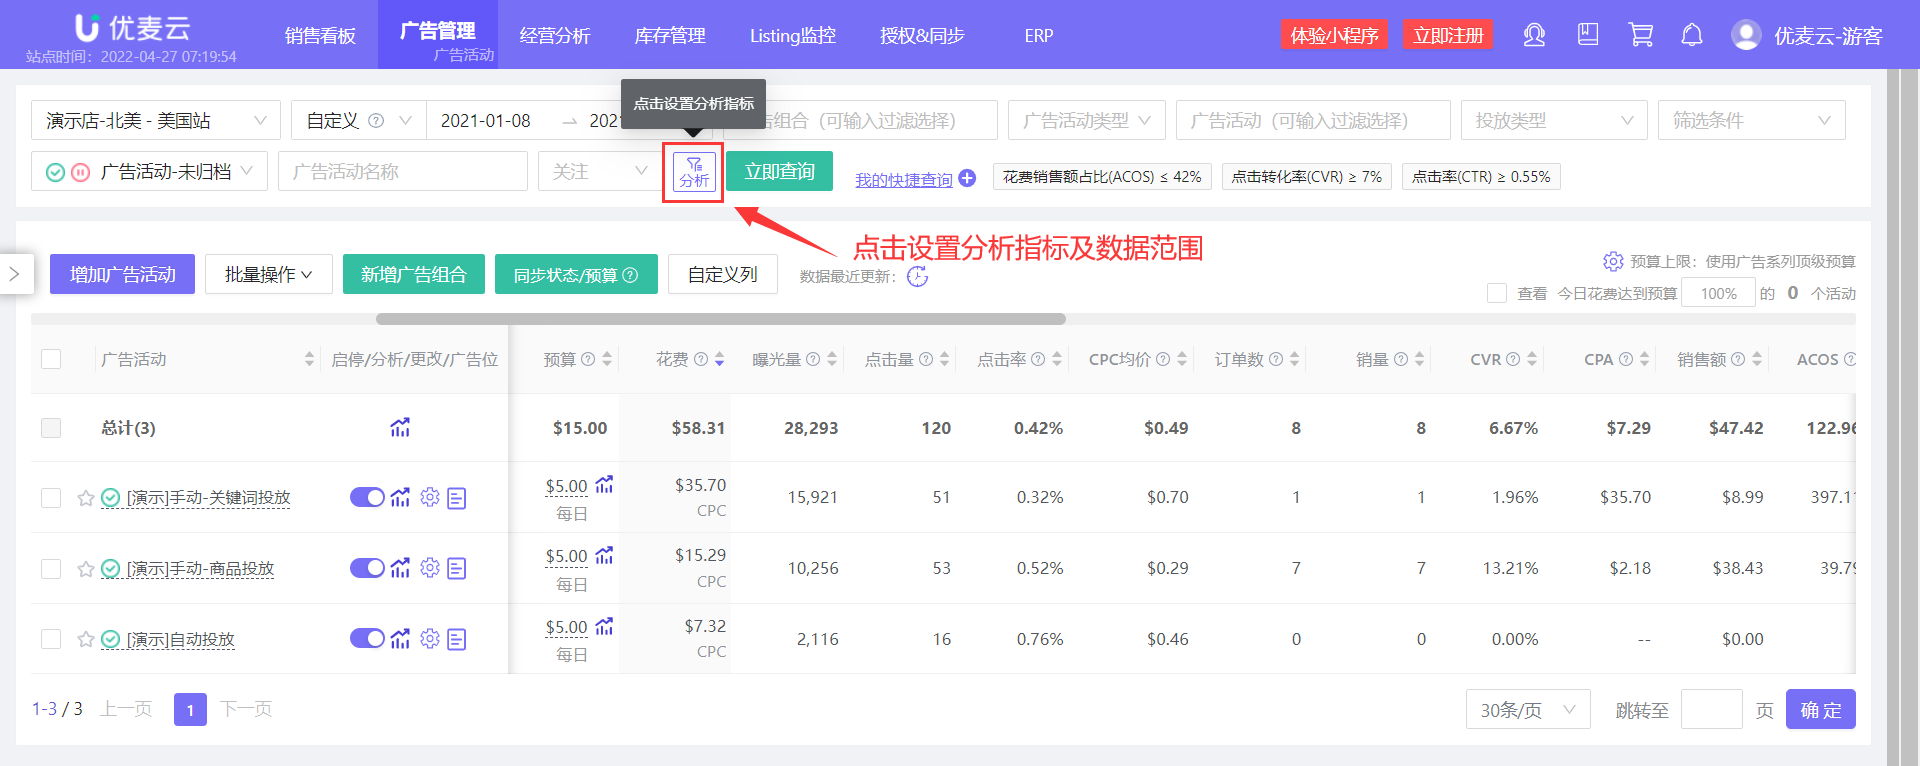Open the 演示店-北美 - 美国站 store dropdown
Viewport: 1920px width, 766px height.
tap(156, 120)
